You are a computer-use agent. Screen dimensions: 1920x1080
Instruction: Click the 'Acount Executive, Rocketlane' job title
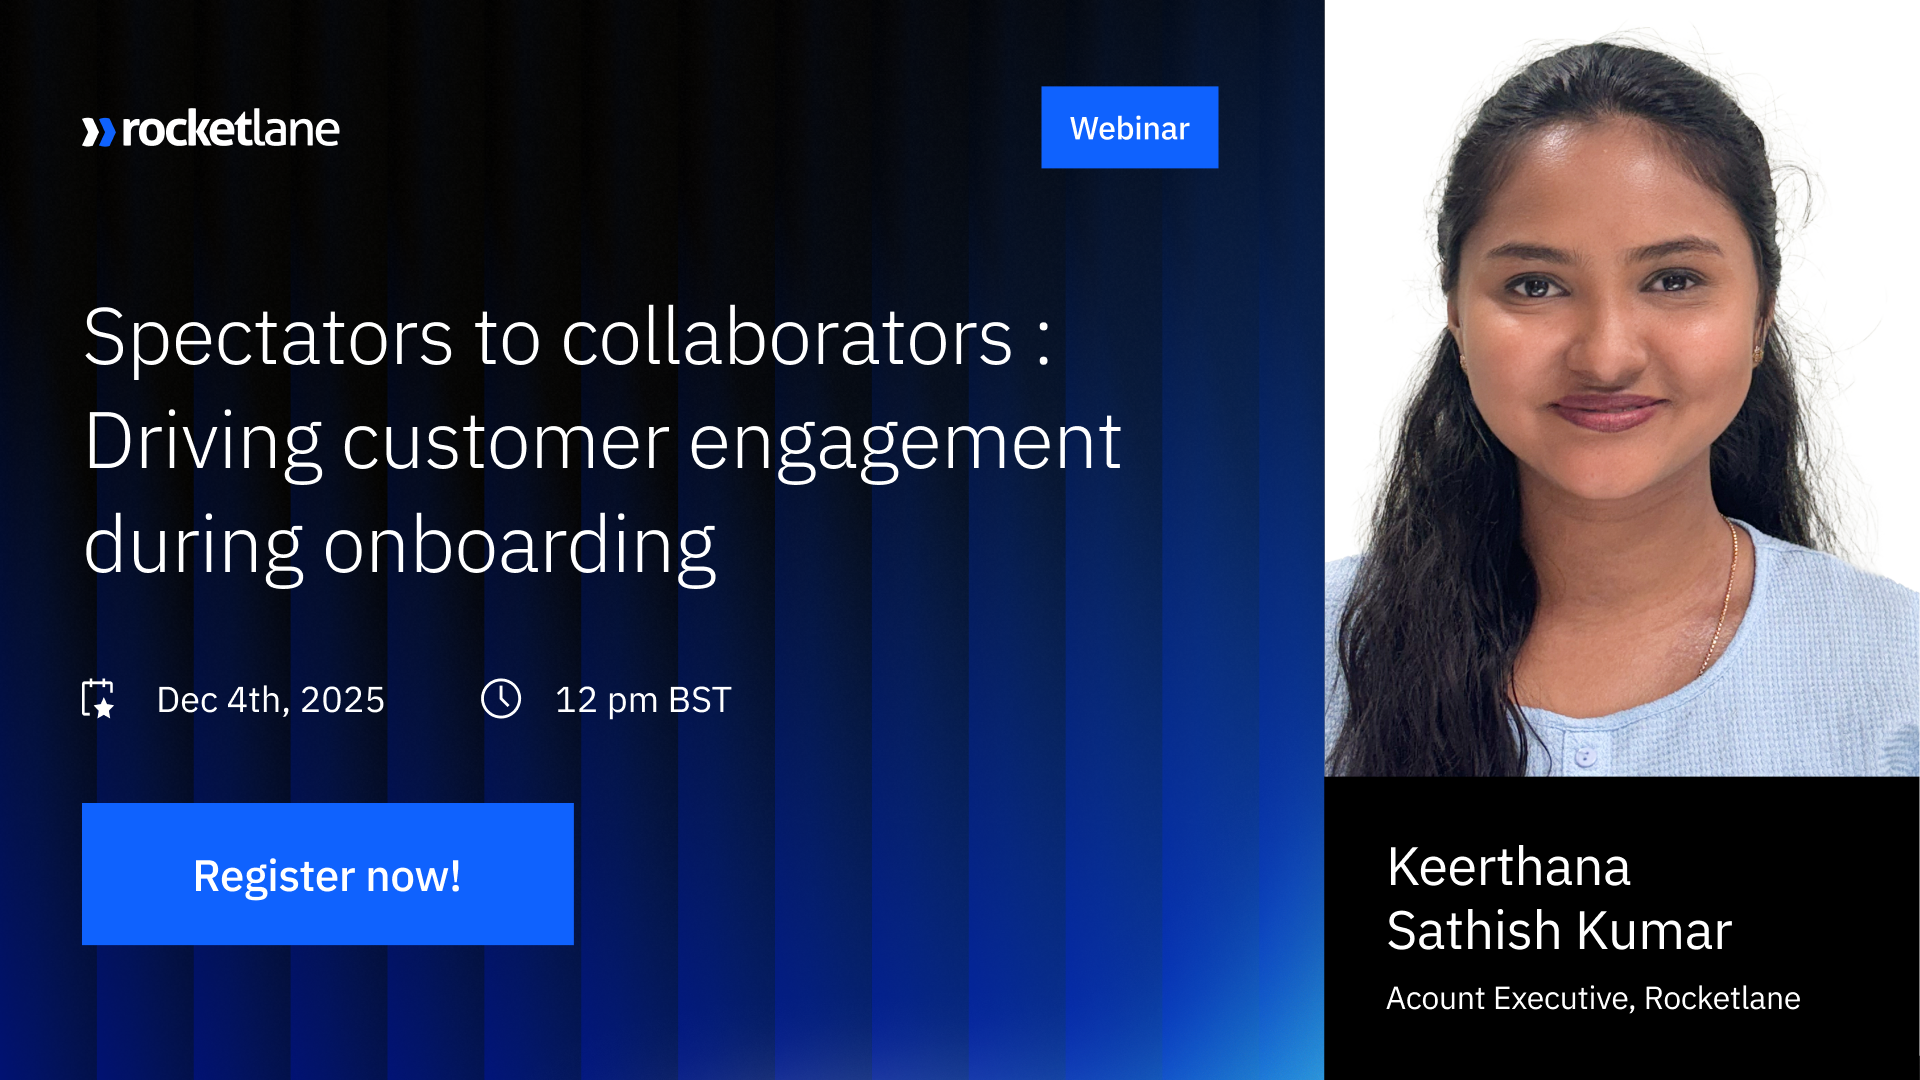coord(1592,998)
